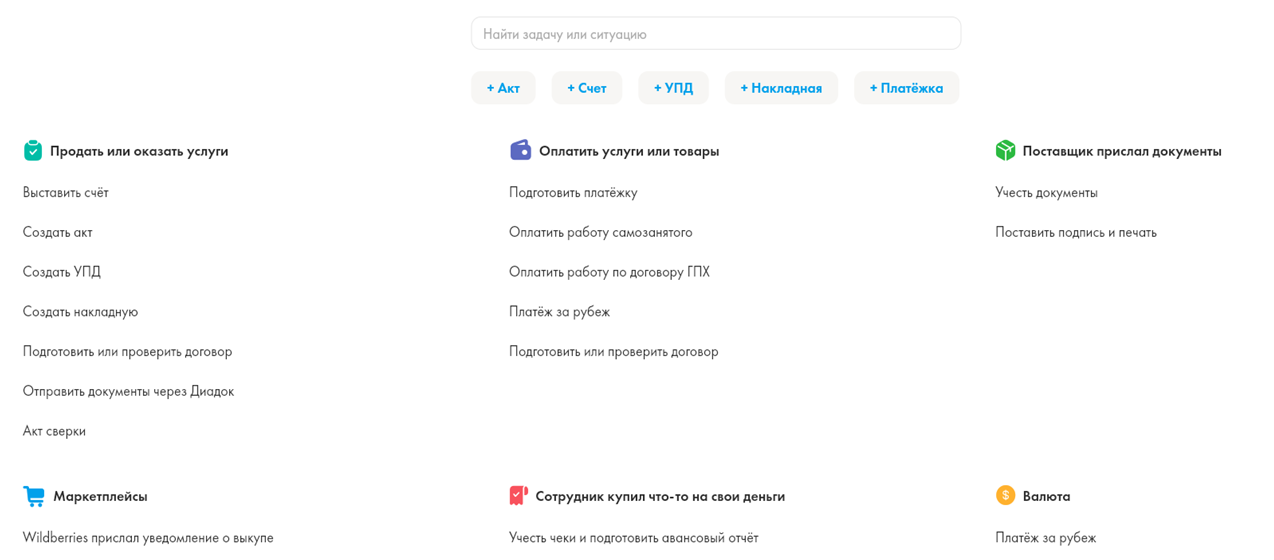The width and height of the screenshot is (1274, 560).
Task: Open Оплатить работу самозанятого
Action: click(601, 232)
